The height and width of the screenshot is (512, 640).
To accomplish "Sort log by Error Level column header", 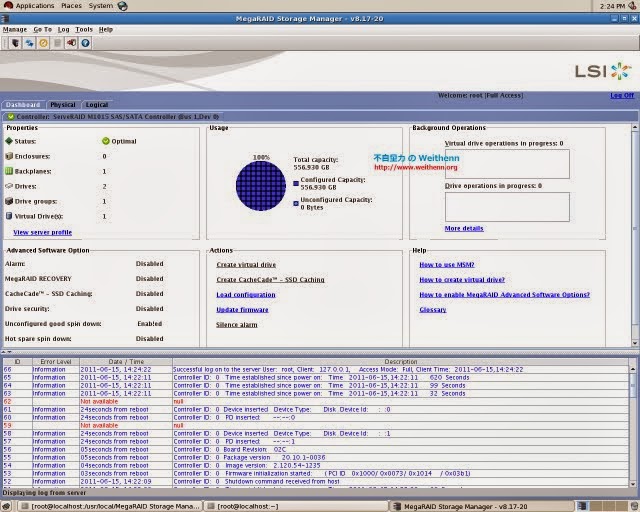I will point(56,362).
